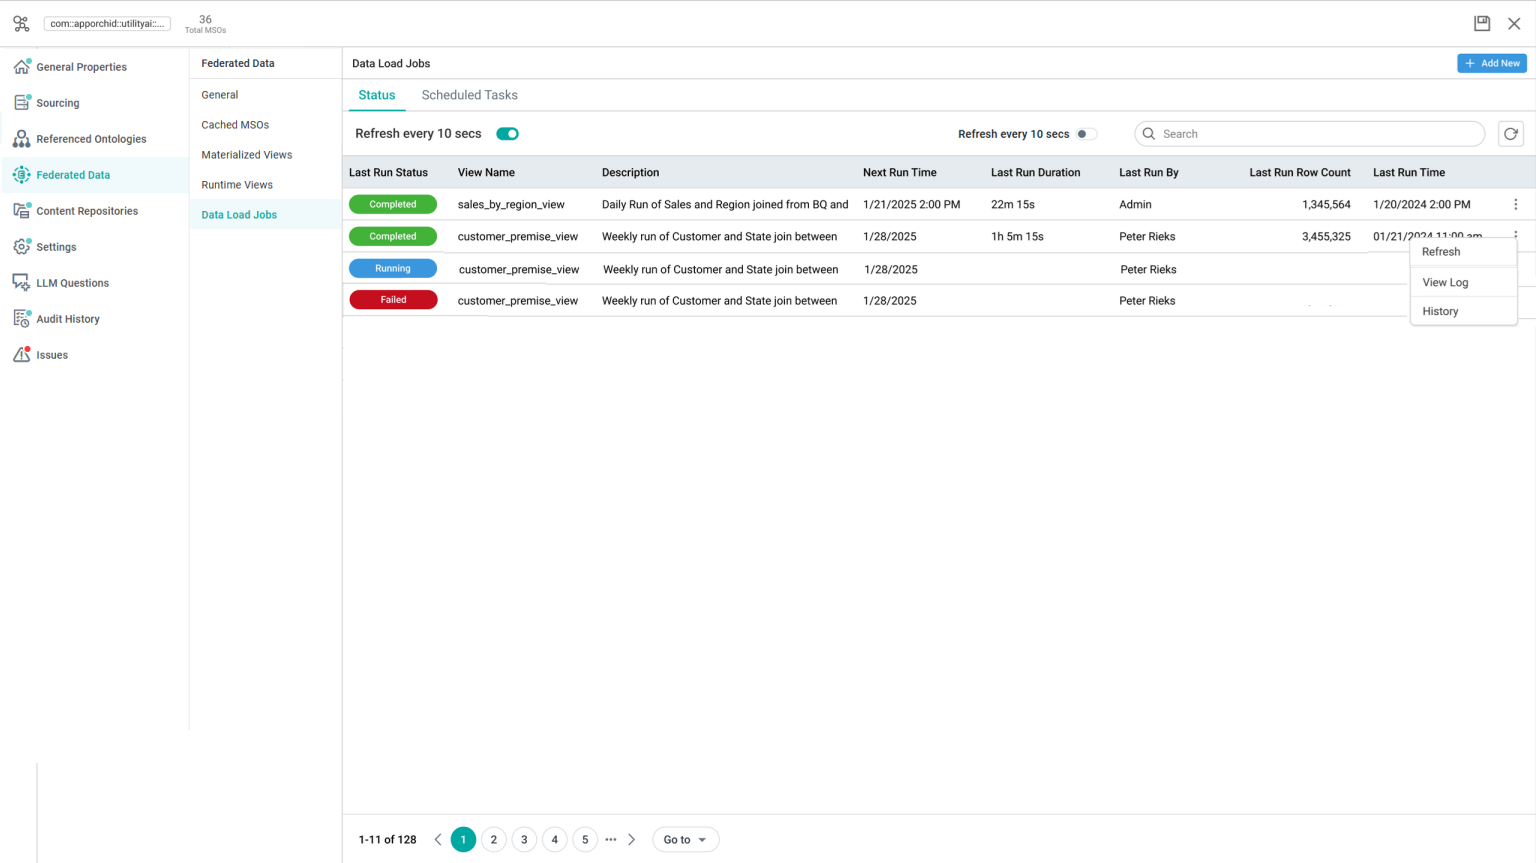The width and height of the screenshot is (1536, 863).
Task: Go to next page with right chevron
Action: click(631, 840)
